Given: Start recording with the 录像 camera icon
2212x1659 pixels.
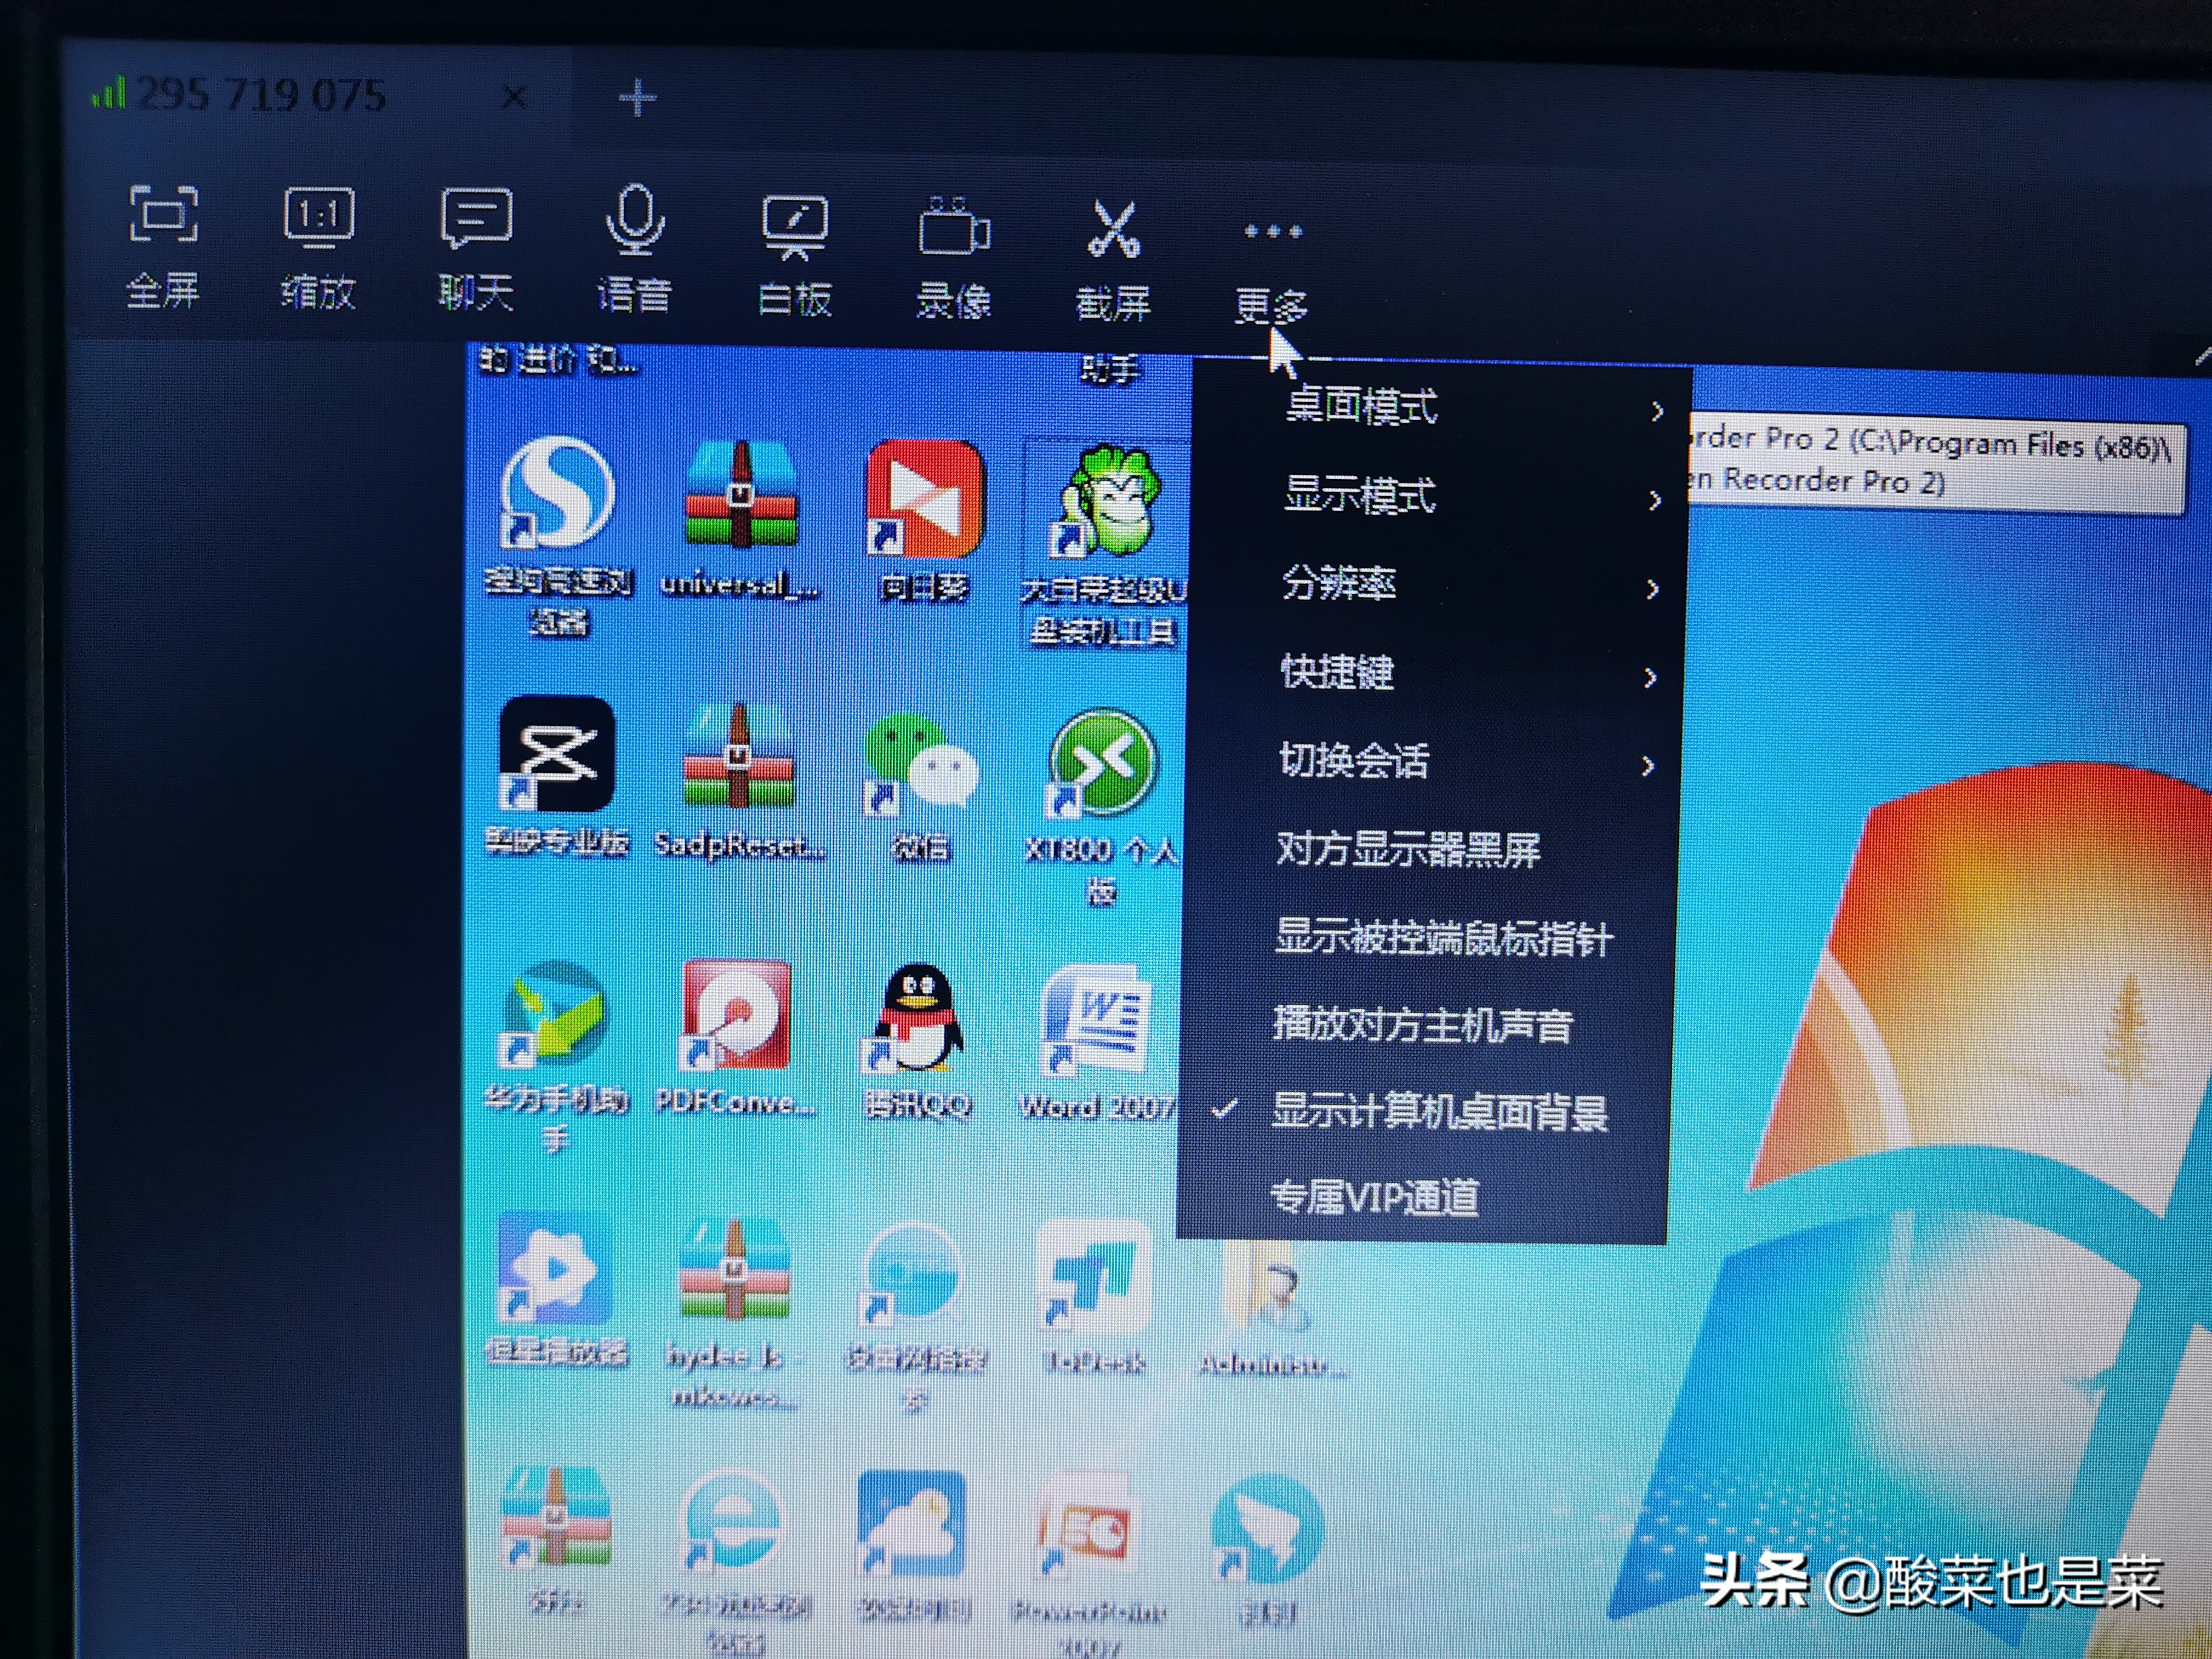Looking at the screenshot, I should point(954,228).
